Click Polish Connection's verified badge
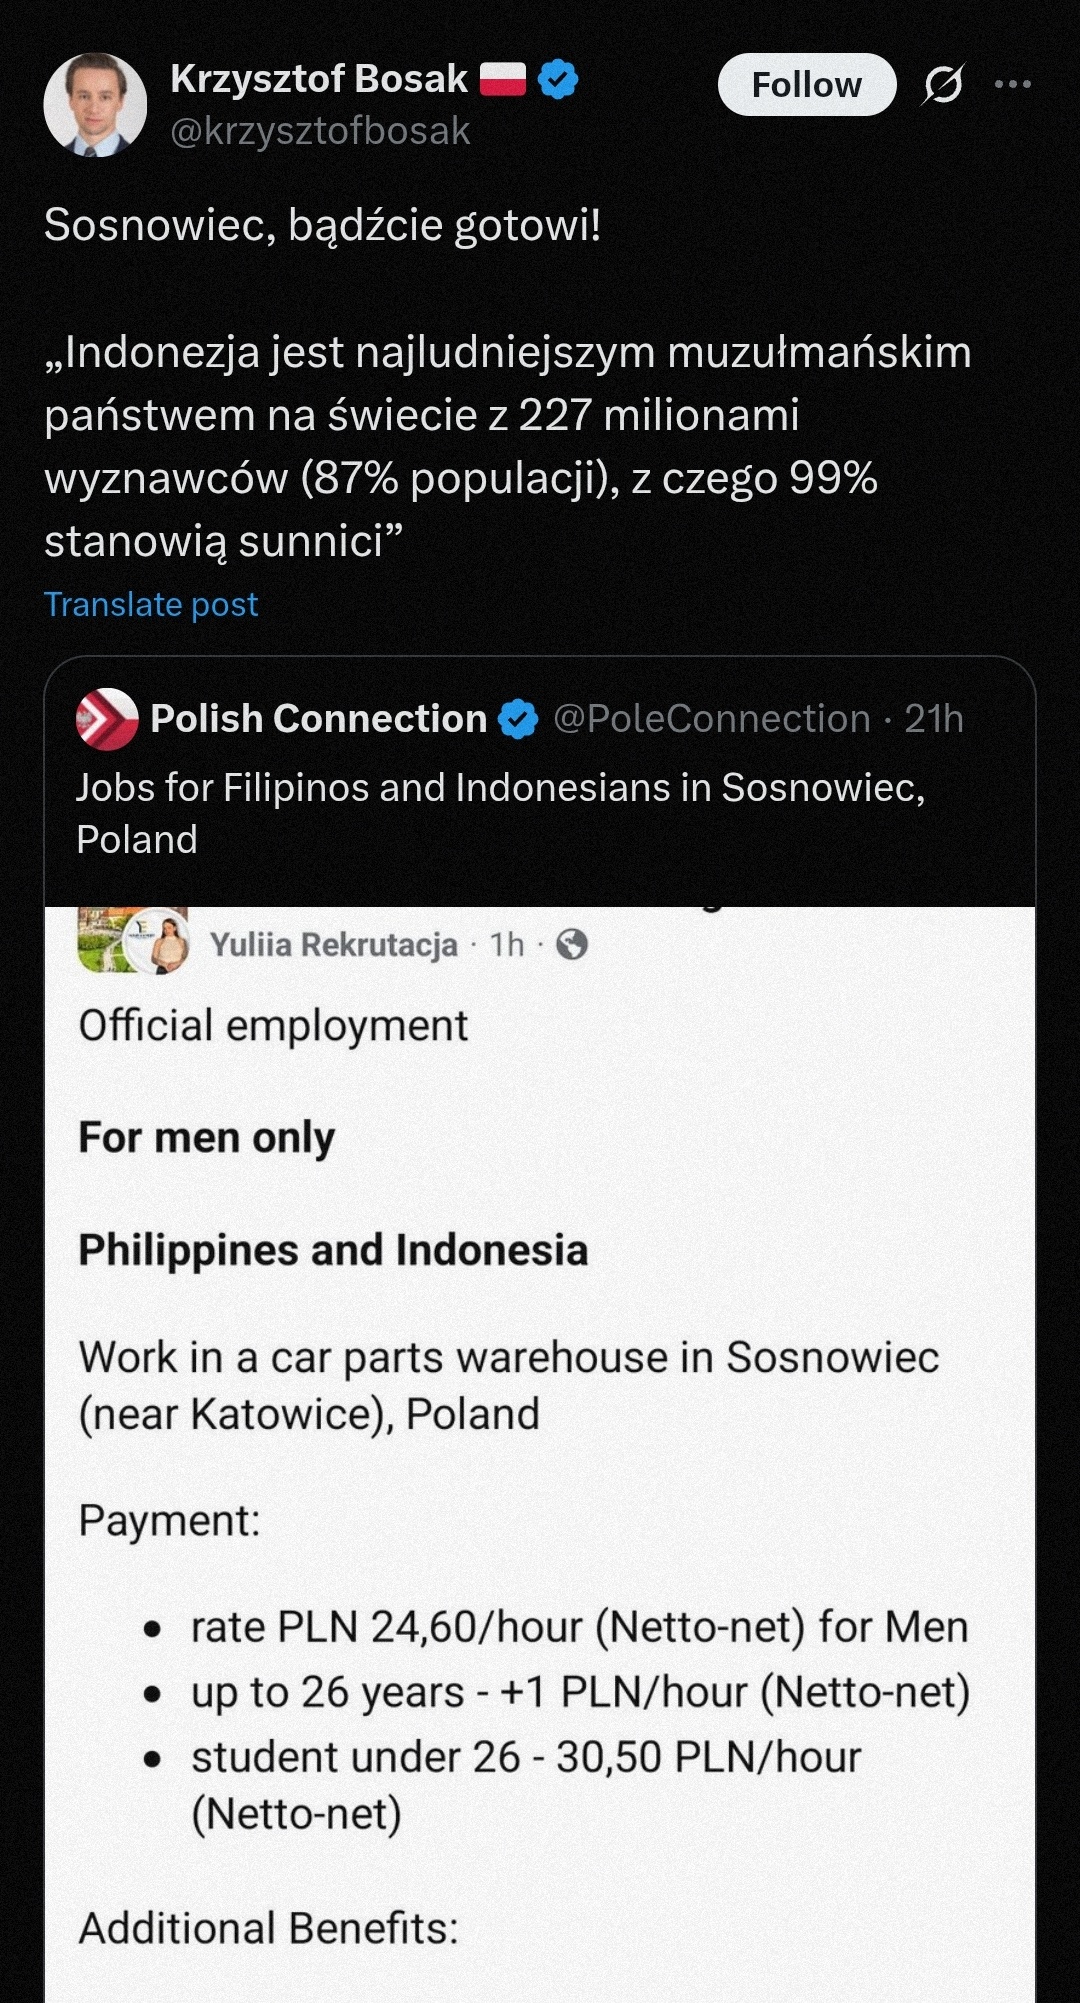Image resolution: width=1080 pixels, height=2003 pixels. [518, 719]
